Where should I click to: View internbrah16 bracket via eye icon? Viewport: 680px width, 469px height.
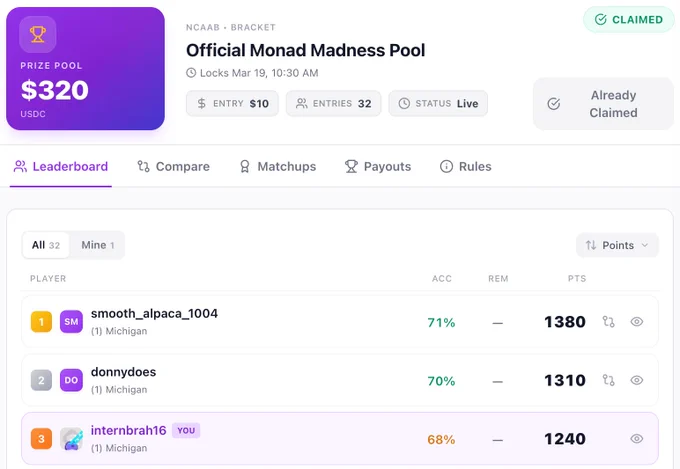(637, 439)
